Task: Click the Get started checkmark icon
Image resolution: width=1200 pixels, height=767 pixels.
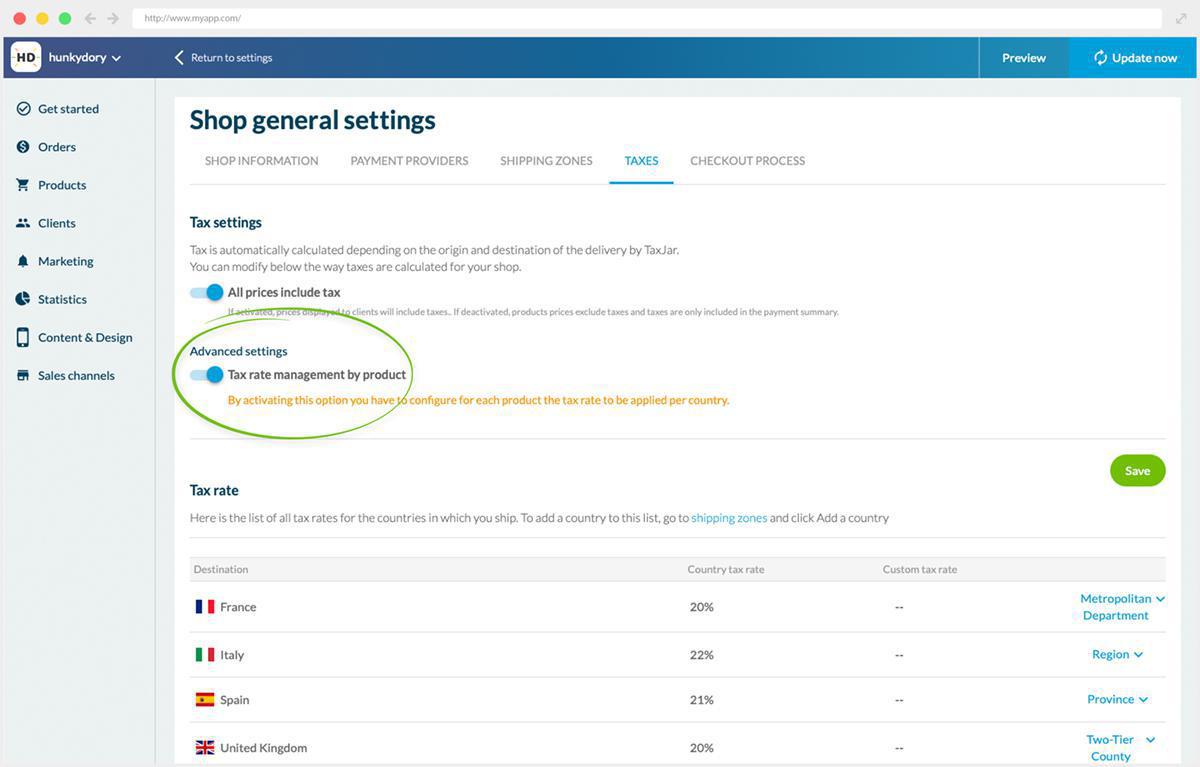Action: [x=23, y=109]
